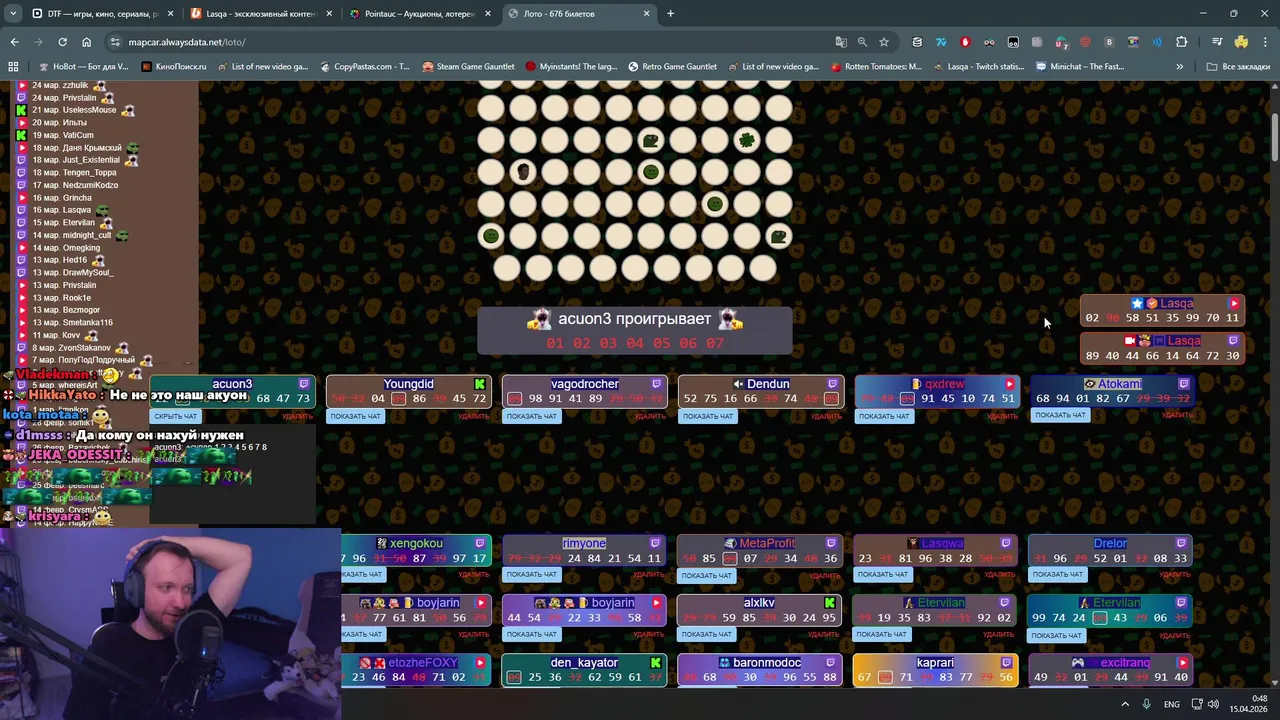
Task: Click the Kick icon on den_kayator's card
Action: click(656, 663)
